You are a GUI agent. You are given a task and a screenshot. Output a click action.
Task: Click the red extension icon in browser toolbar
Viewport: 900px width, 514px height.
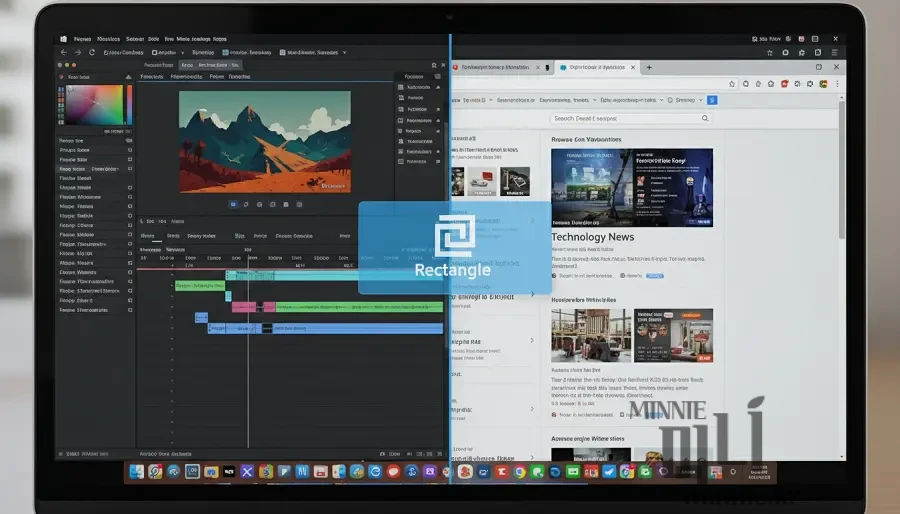coord(785,84)
